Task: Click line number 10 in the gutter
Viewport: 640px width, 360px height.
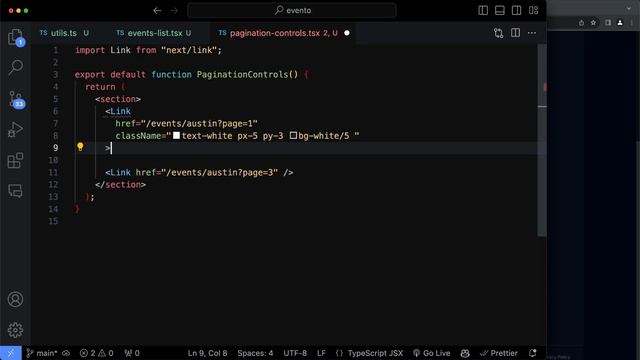Action: click(x=53, y=160)
